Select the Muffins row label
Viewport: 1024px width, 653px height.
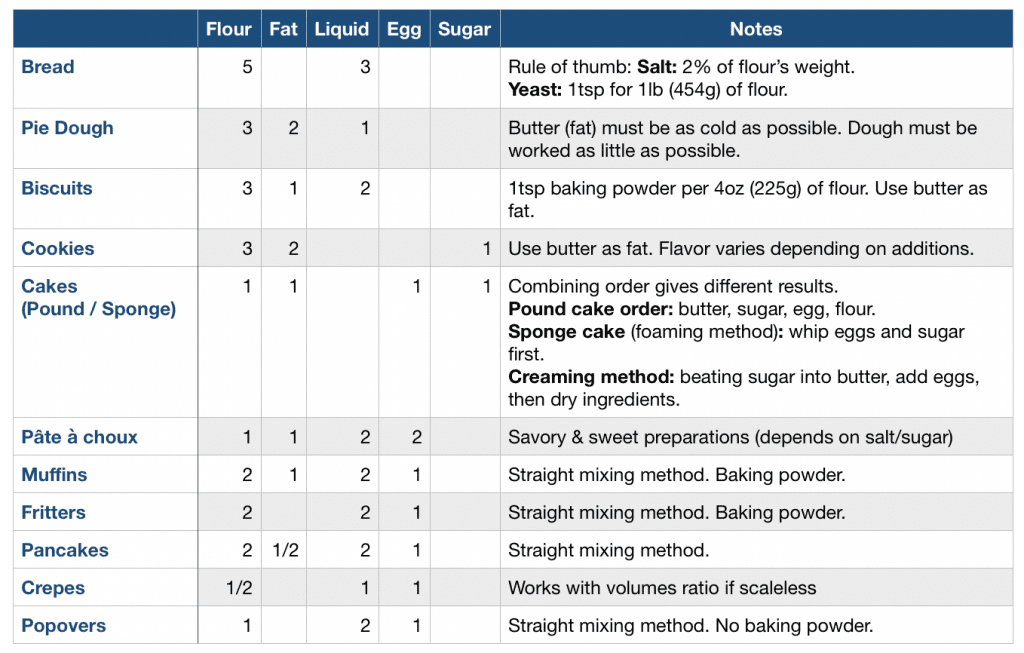pyautogui.click(x=54, y=475)
